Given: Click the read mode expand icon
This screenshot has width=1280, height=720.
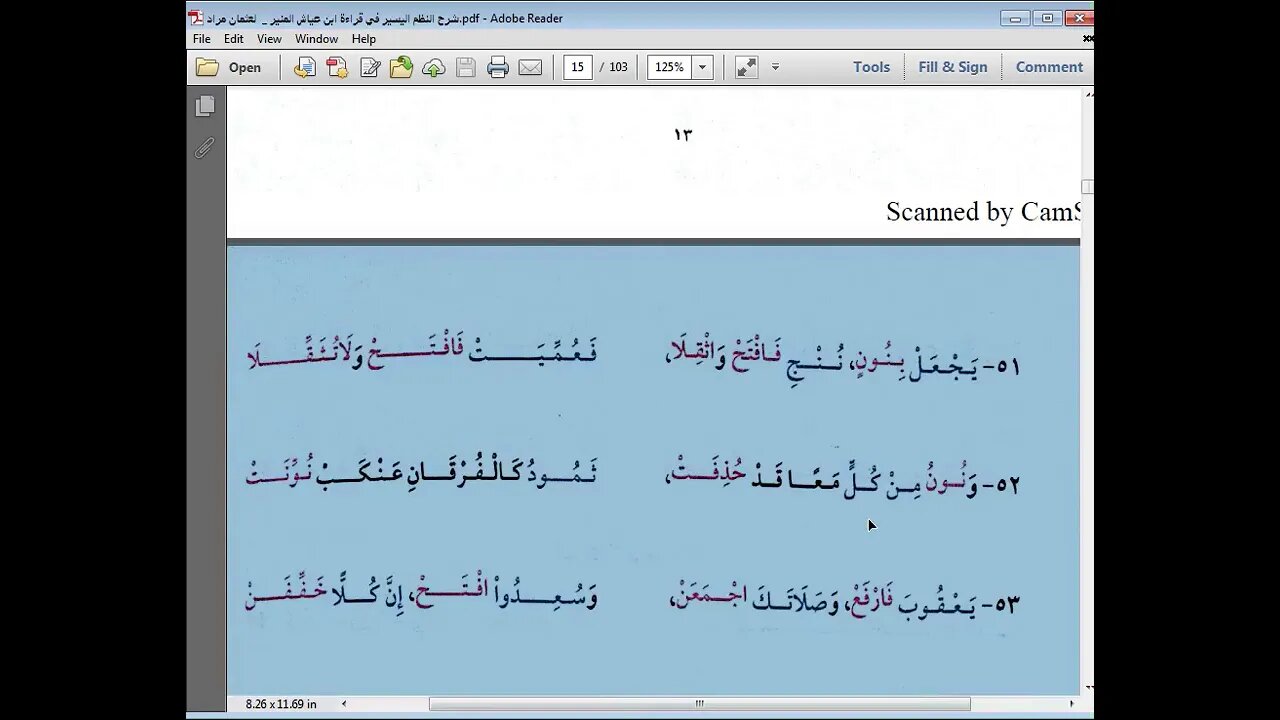Looking at the screenshot, I should pyautogui.click(x=746, y=67).
